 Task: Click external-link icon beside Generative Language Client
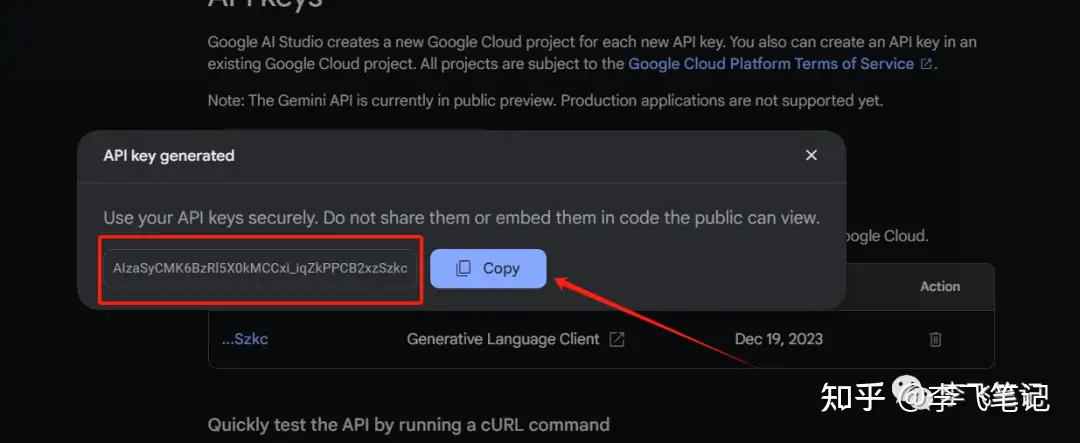(617, 339)
